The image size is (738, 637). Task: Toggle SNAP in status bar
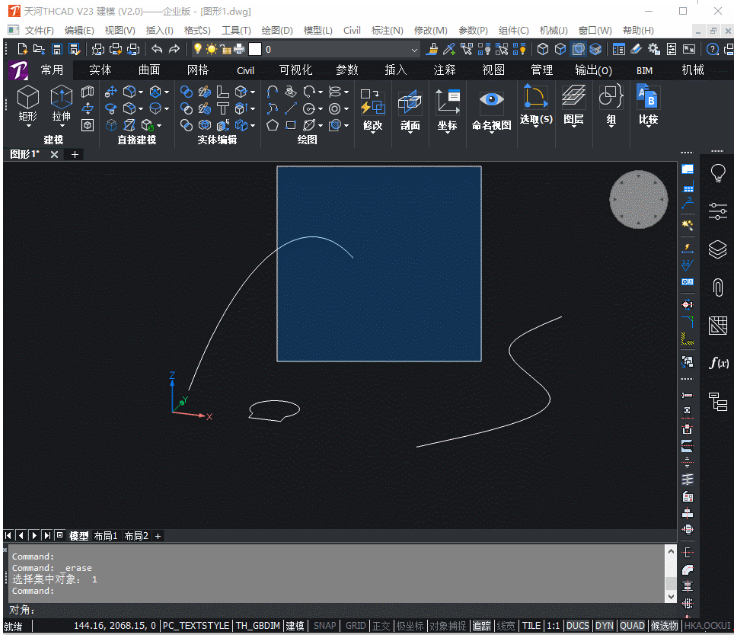pos(325,626)
